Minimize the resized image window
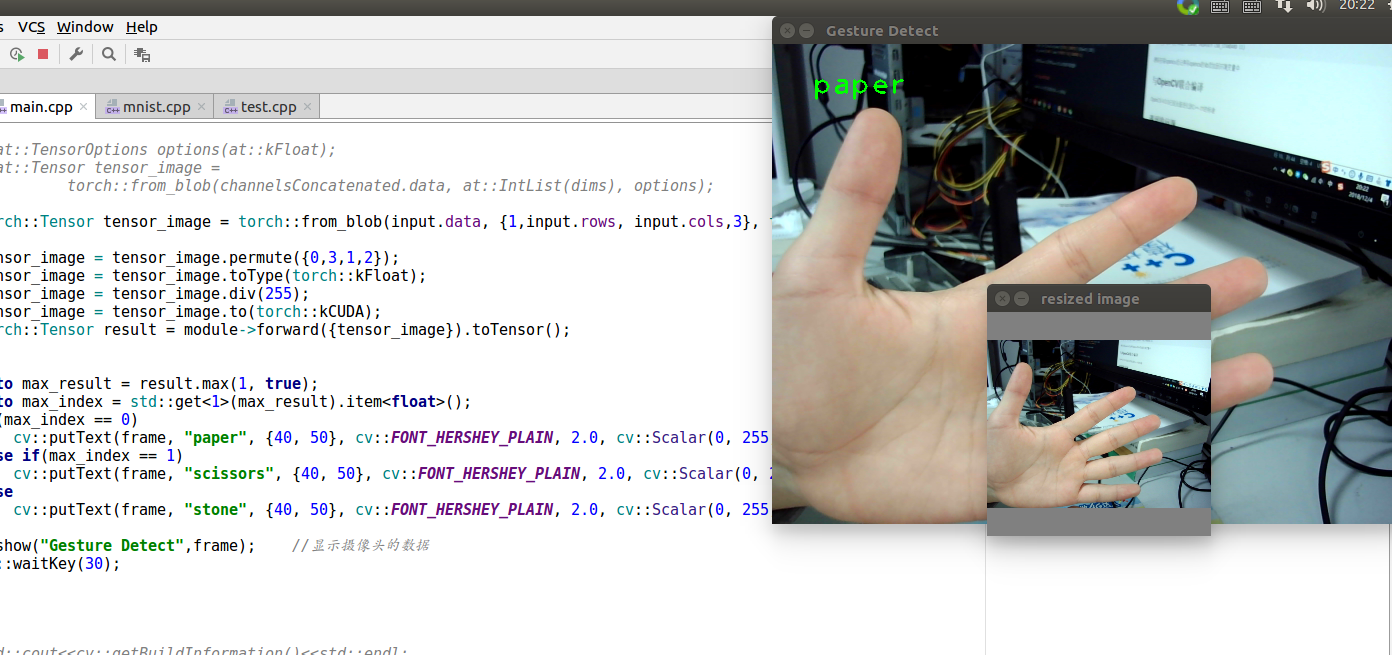This screenshot has height=655, width=1392. pyautogui.click(x=1021, y=299)
